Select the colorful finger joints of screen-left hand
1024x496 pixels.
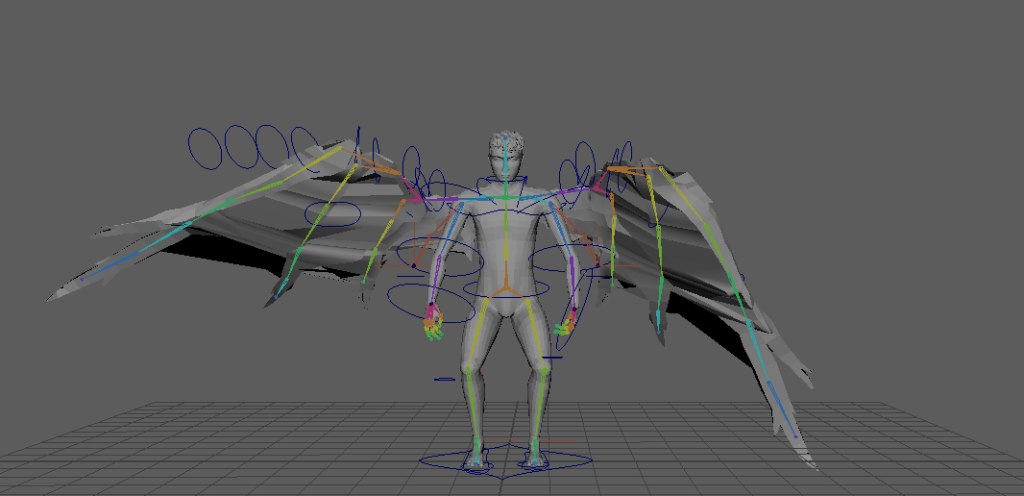point(433,323)
